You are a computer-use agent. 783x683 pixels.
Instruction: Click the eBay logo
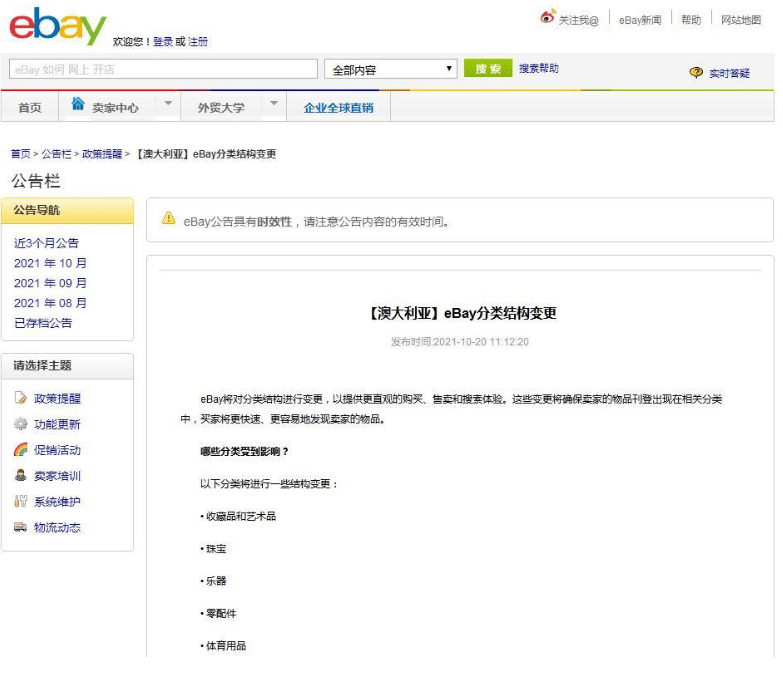(57, 26)
